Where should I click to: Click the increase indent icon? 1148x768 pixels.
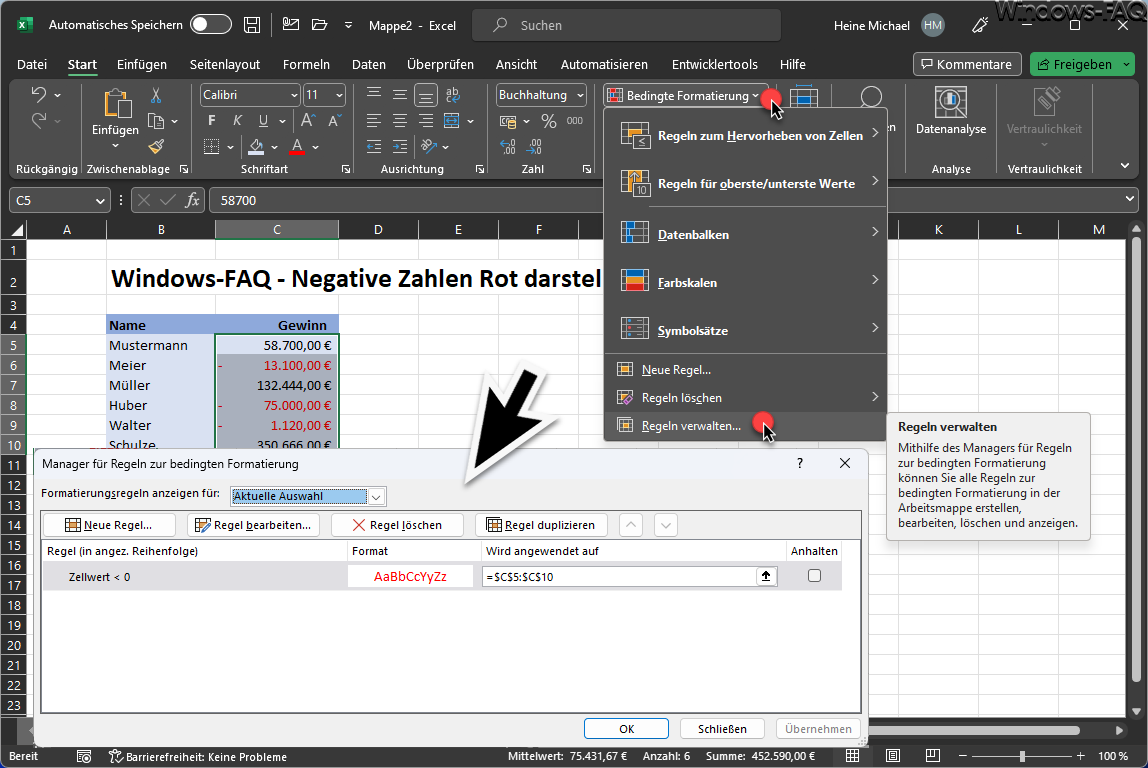[400, 146]
